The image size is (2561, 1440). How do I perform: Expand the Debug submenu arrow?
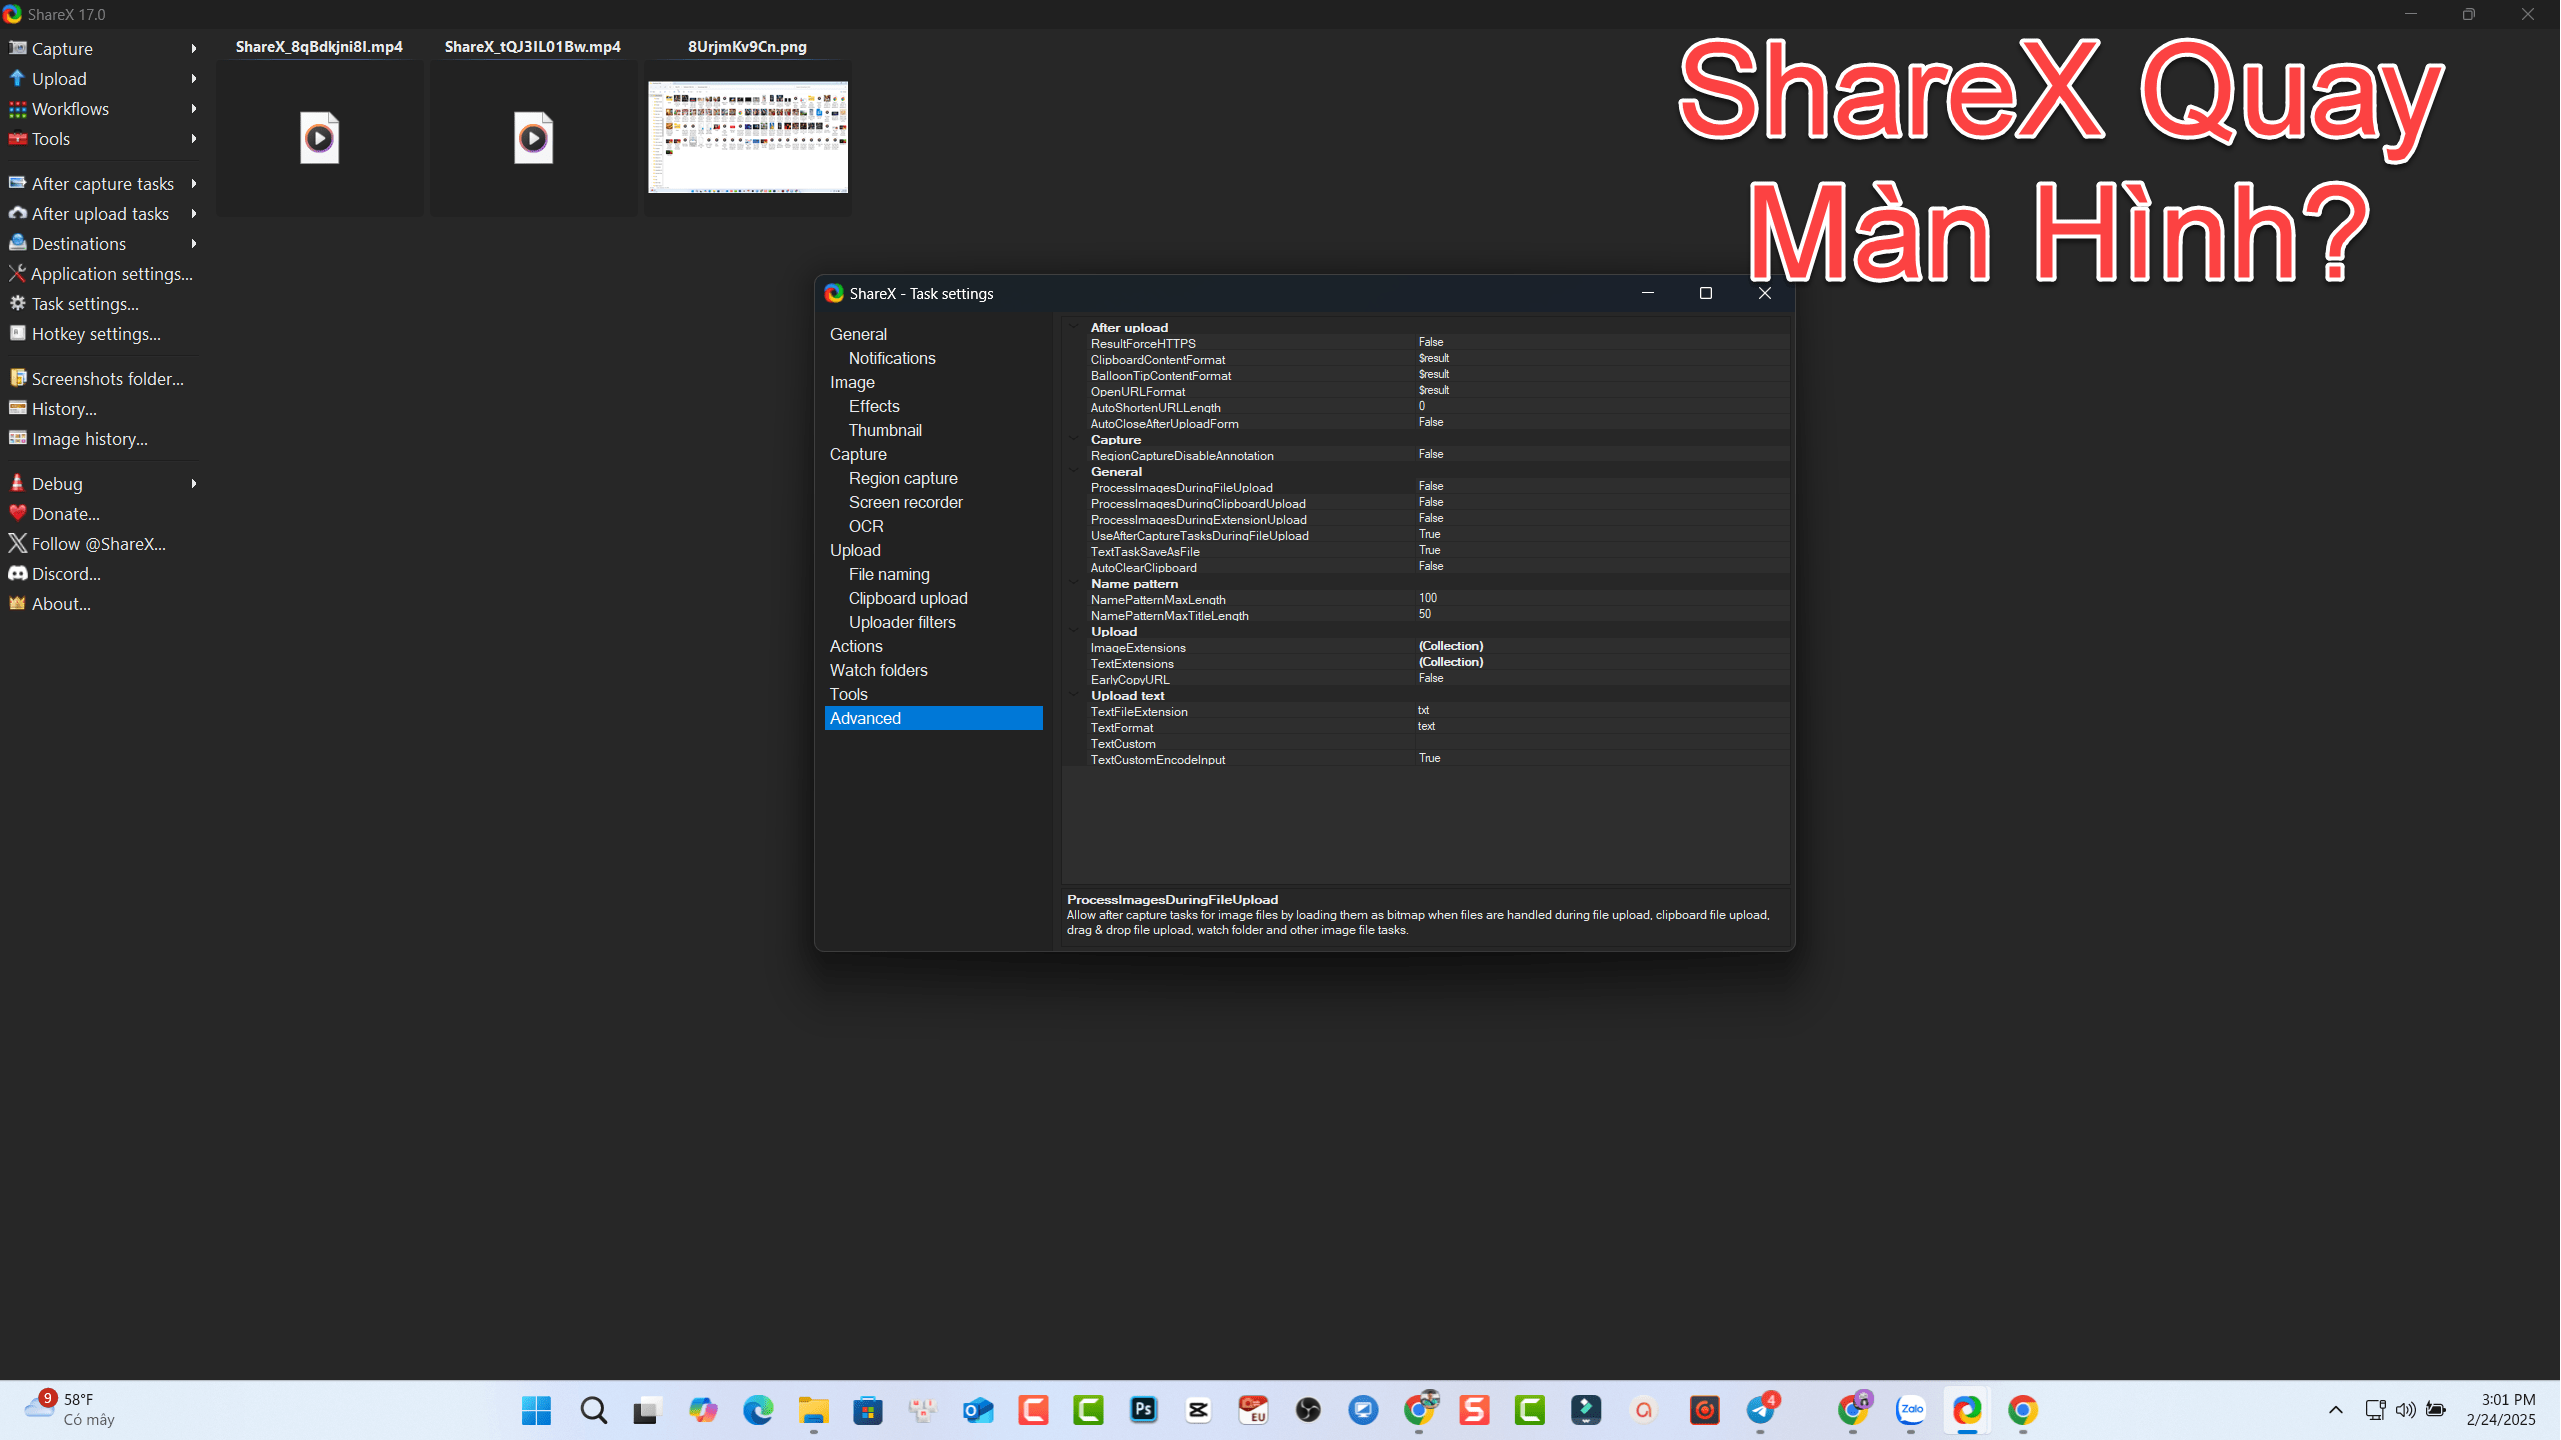pyautogui.click(x=193, y=484)
